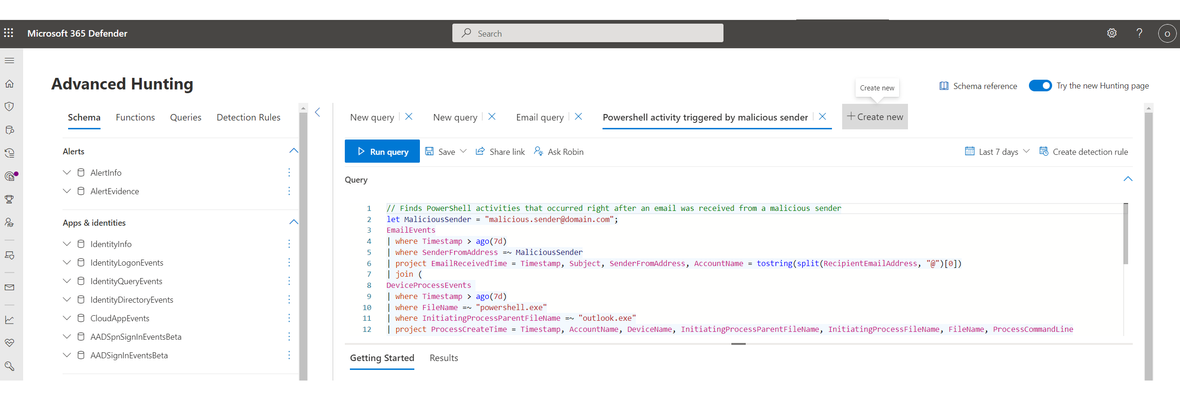Viewport: 1180px width, 400px height.
Task: Close the Email query tab
Action: click(579, 117)
